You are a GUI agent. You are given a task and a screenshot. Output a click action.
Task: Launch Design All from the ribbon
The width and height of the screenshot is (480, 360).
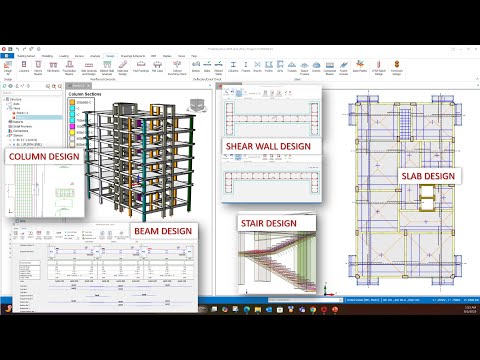8,67
